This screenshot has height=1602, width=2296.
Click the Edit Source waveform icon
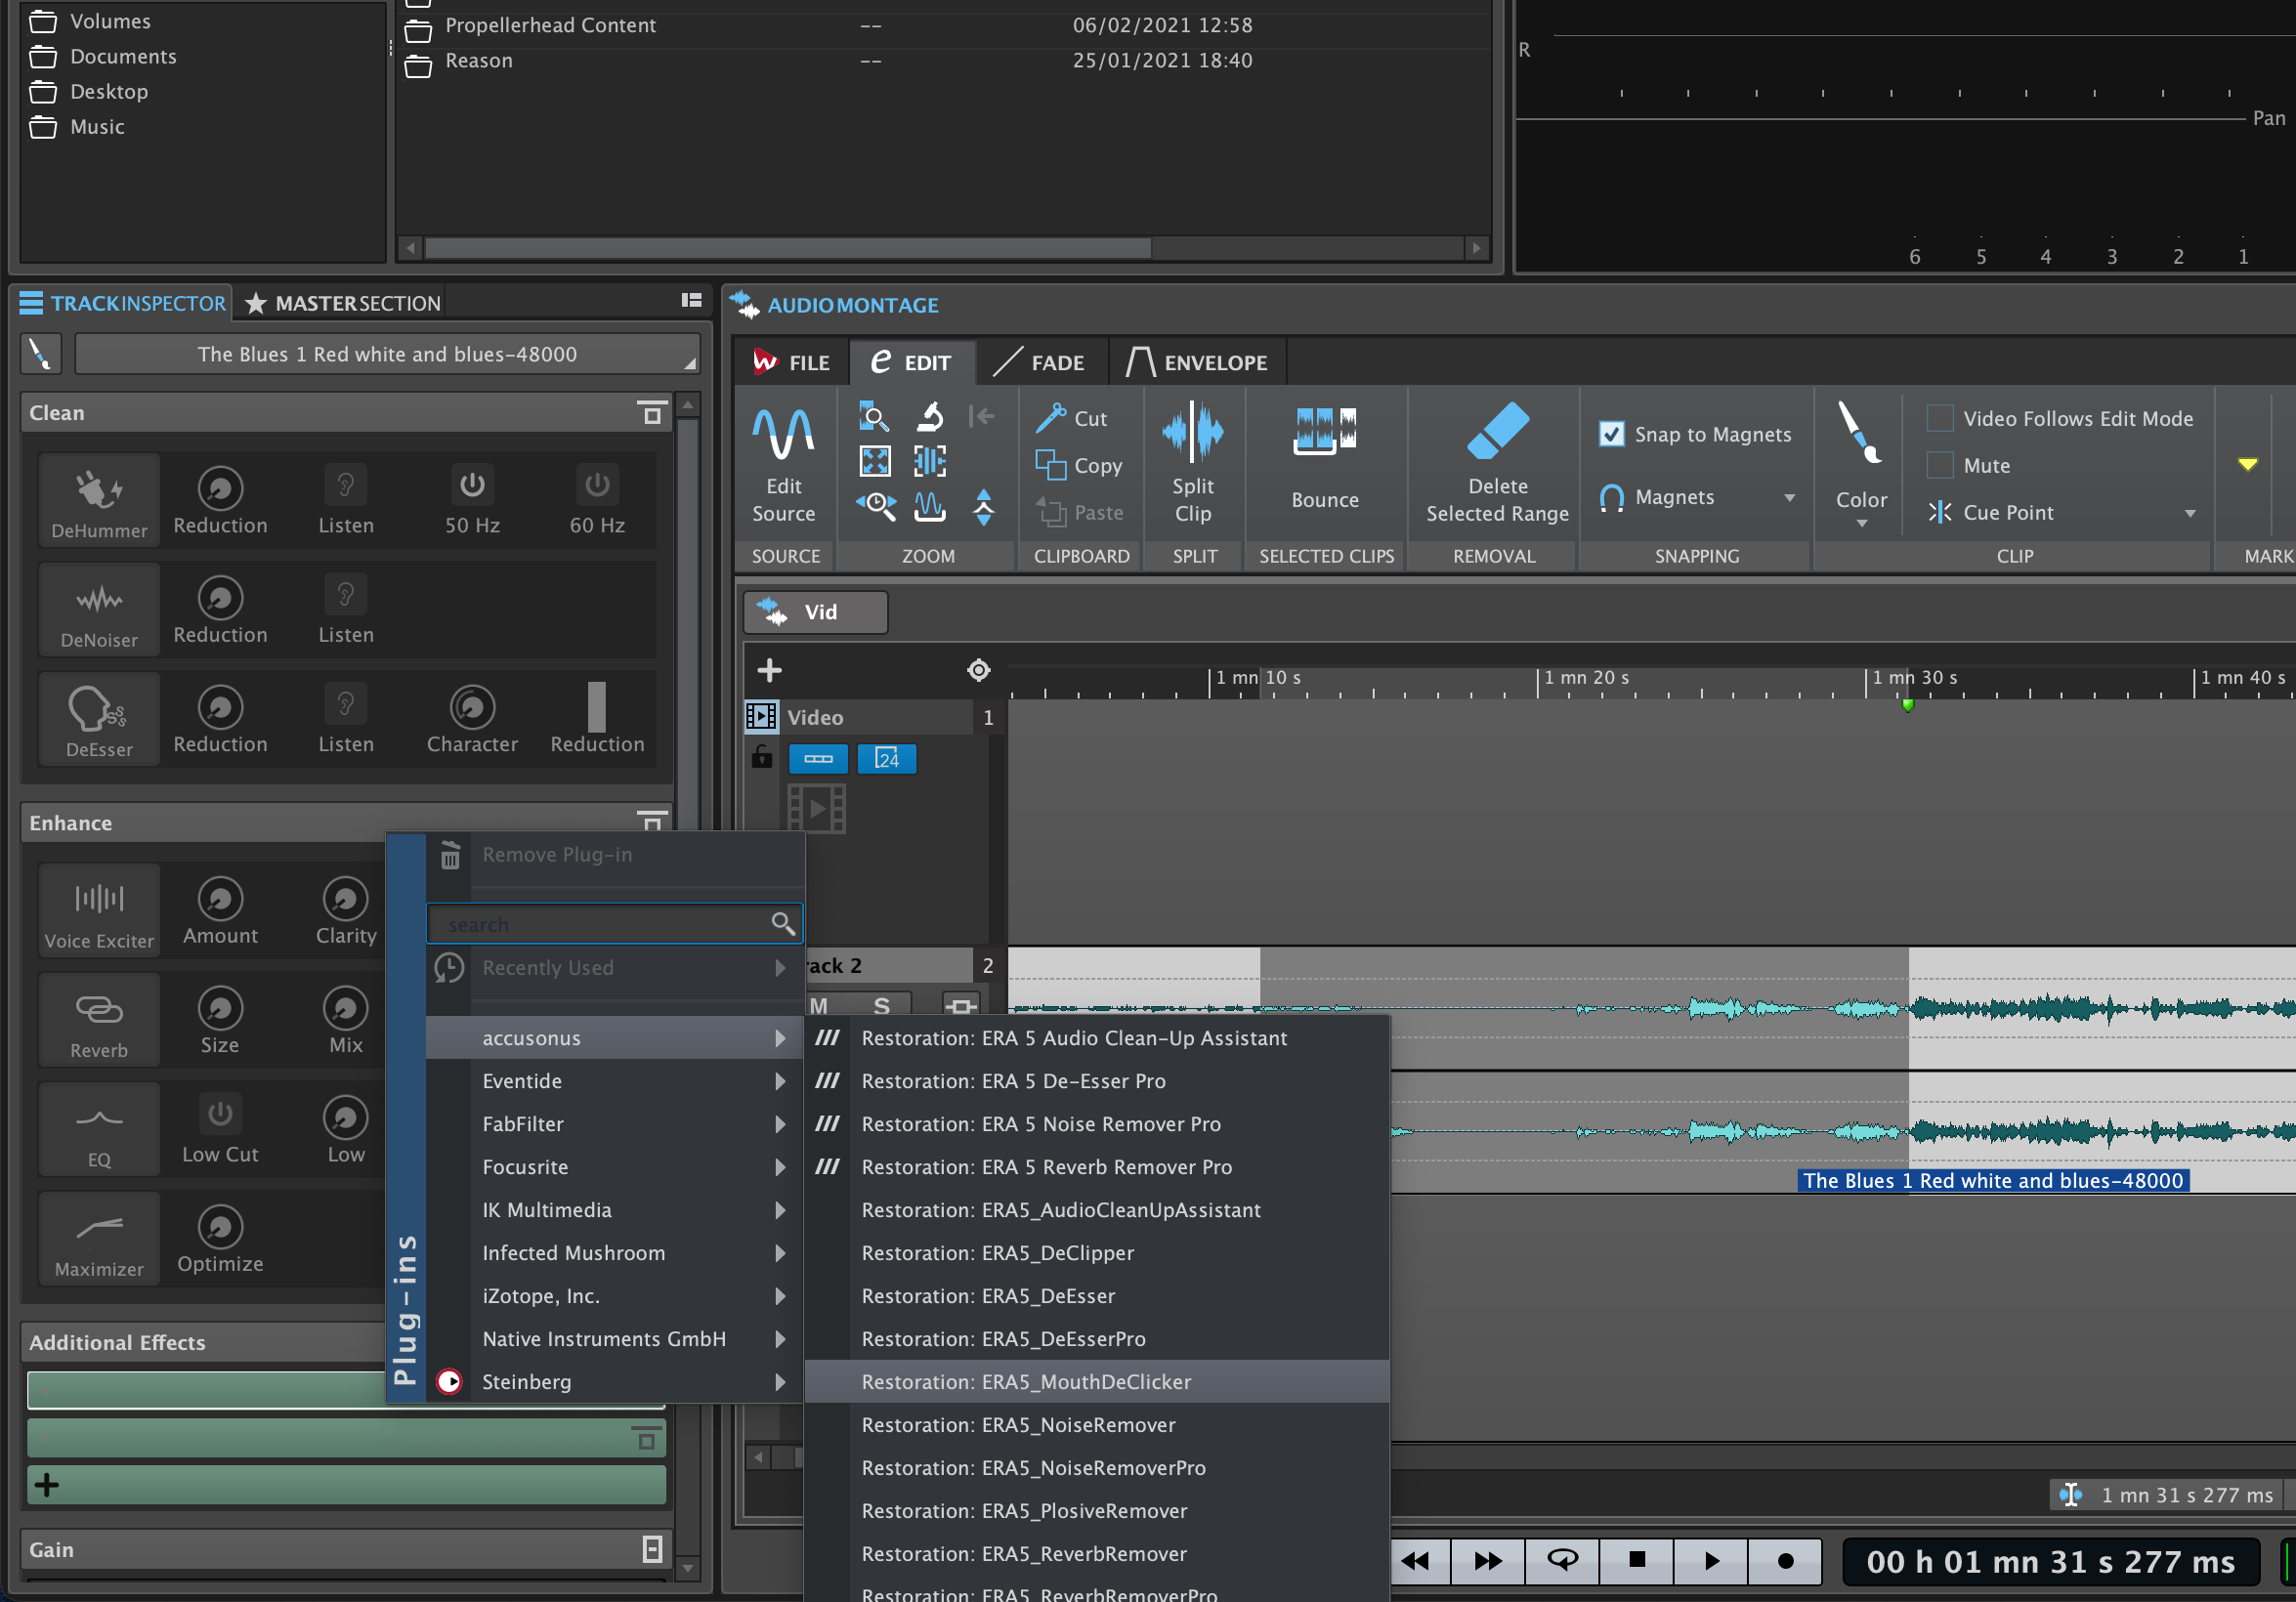tap(784, 433)
